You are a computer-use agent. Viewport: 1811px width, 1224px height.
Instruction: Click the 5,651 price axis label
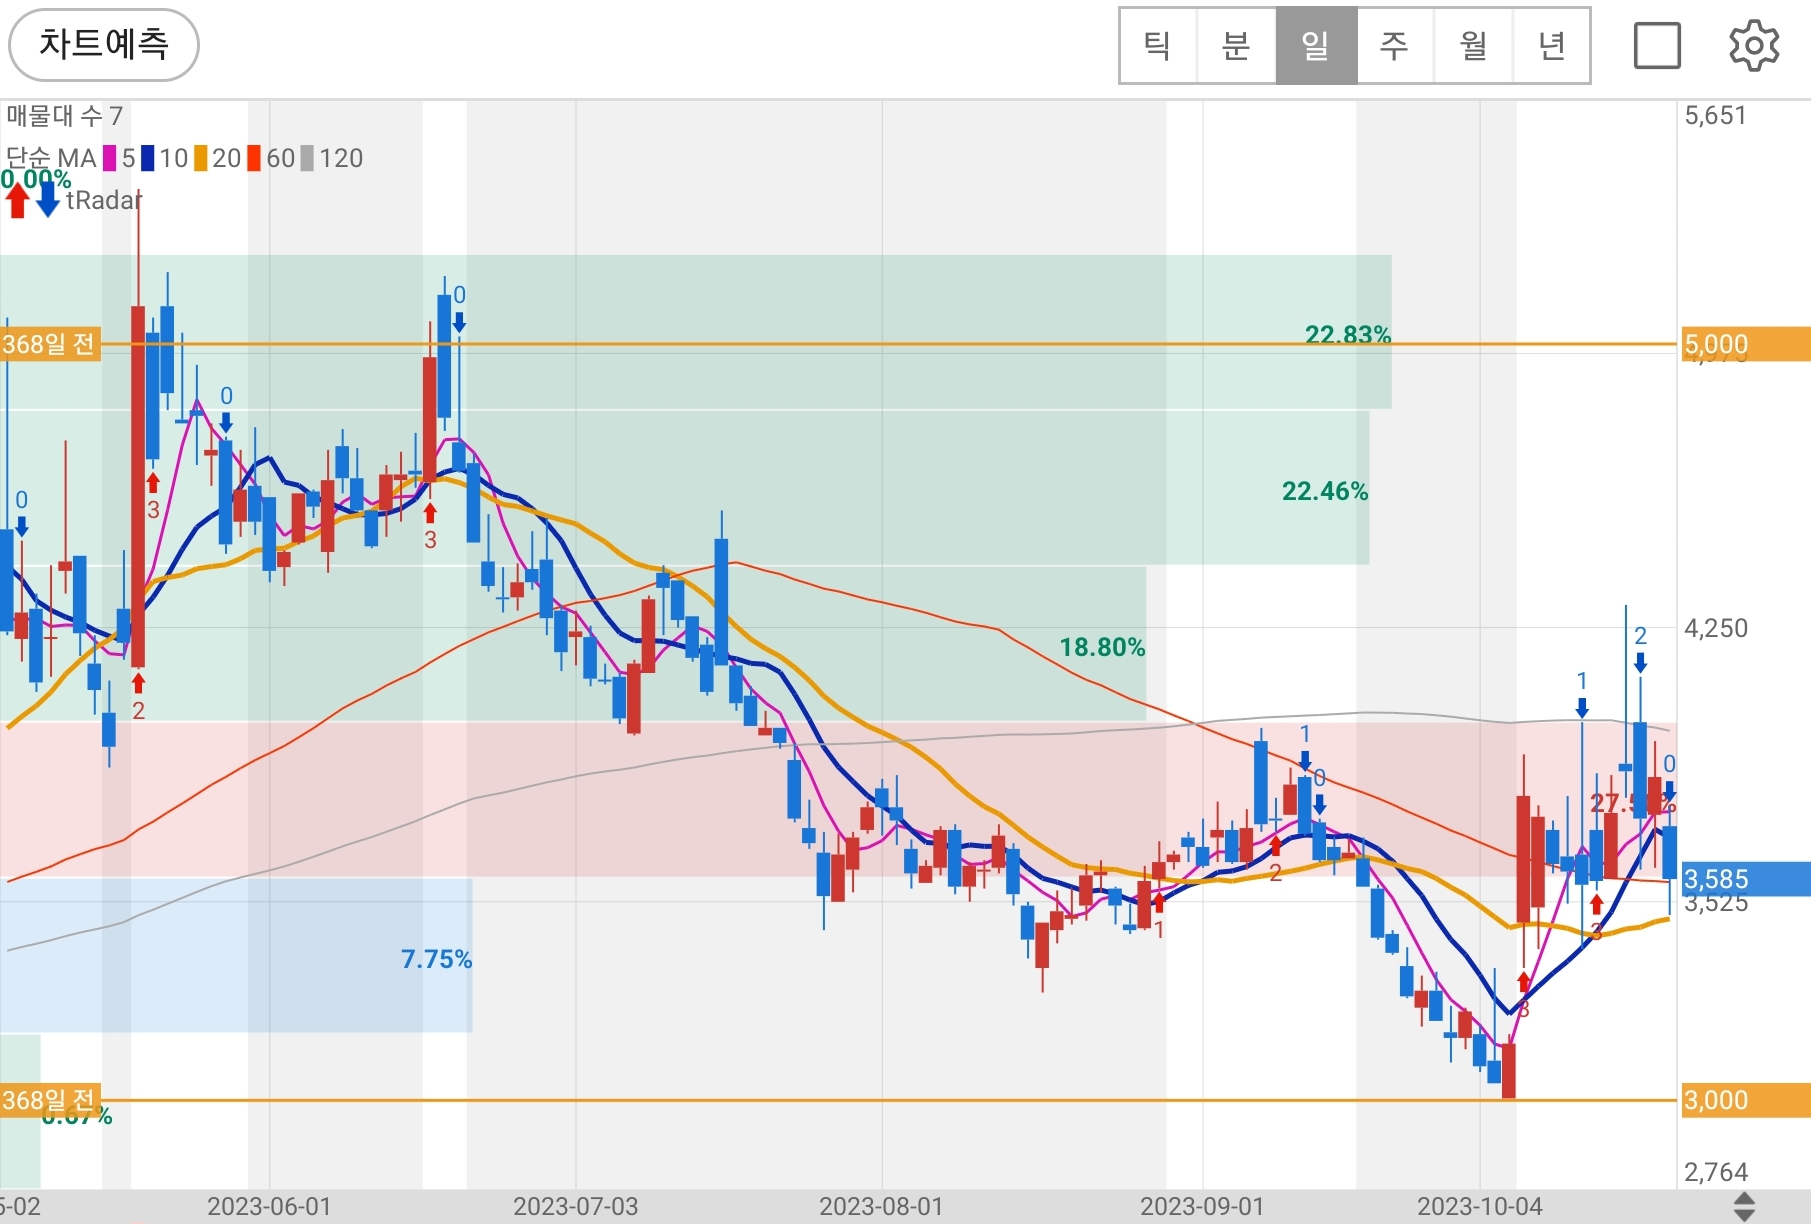(x=1715, y=115)
